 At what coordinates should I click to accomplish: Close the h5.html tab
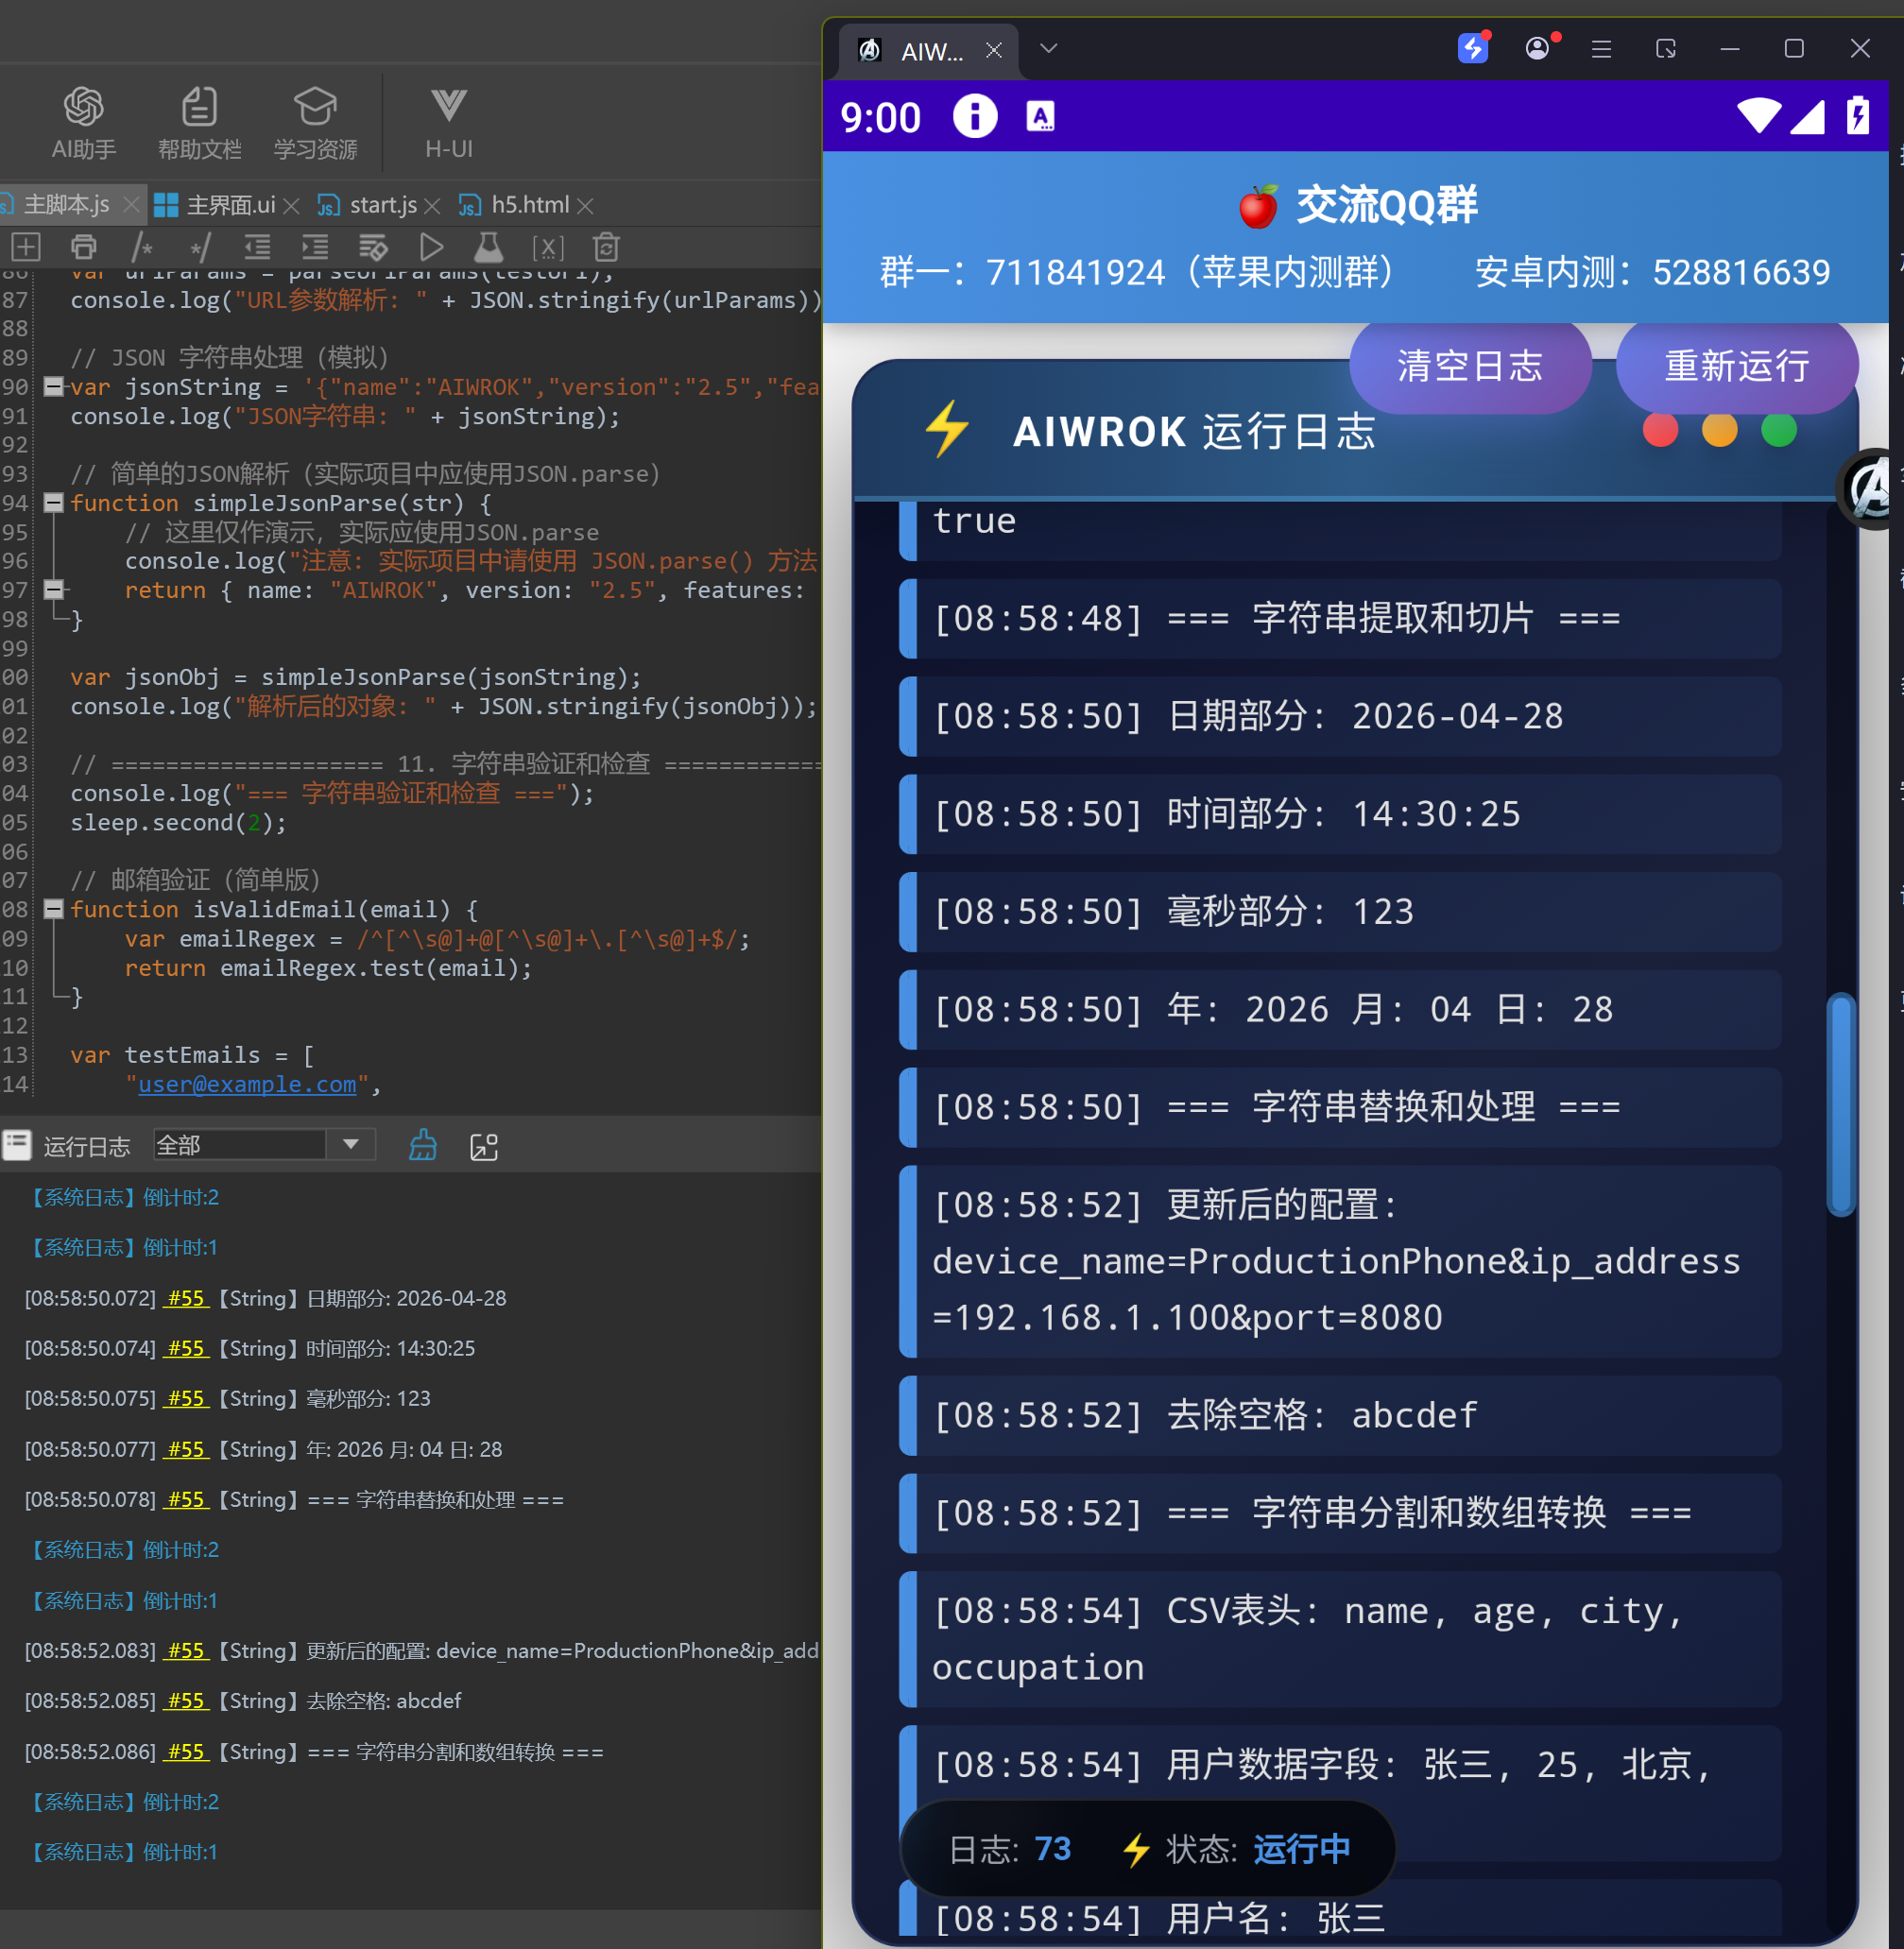click(x=586, y=206)
